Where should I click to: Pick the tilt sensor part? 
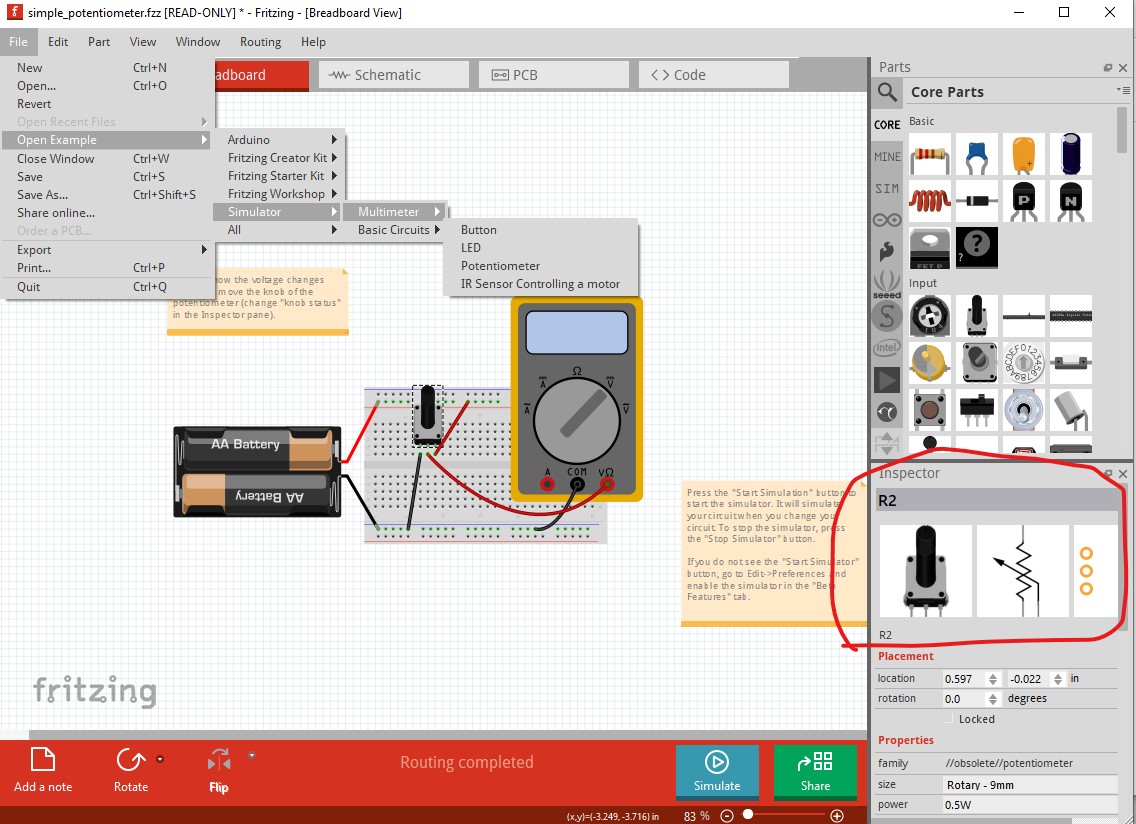pyautogui.click(x=1070, y=409)
